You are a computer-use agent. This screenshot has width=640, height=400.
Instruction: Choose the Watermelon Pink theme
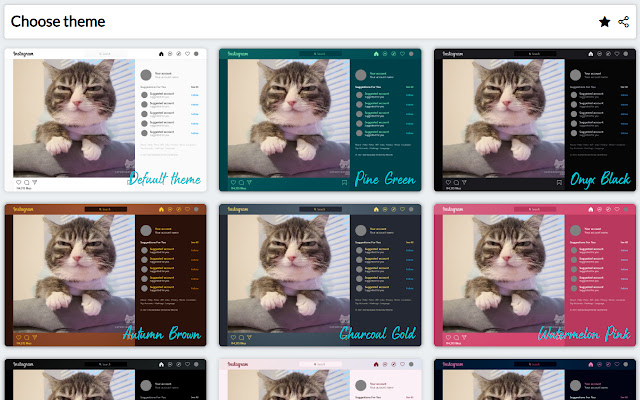tap(535, 275)
